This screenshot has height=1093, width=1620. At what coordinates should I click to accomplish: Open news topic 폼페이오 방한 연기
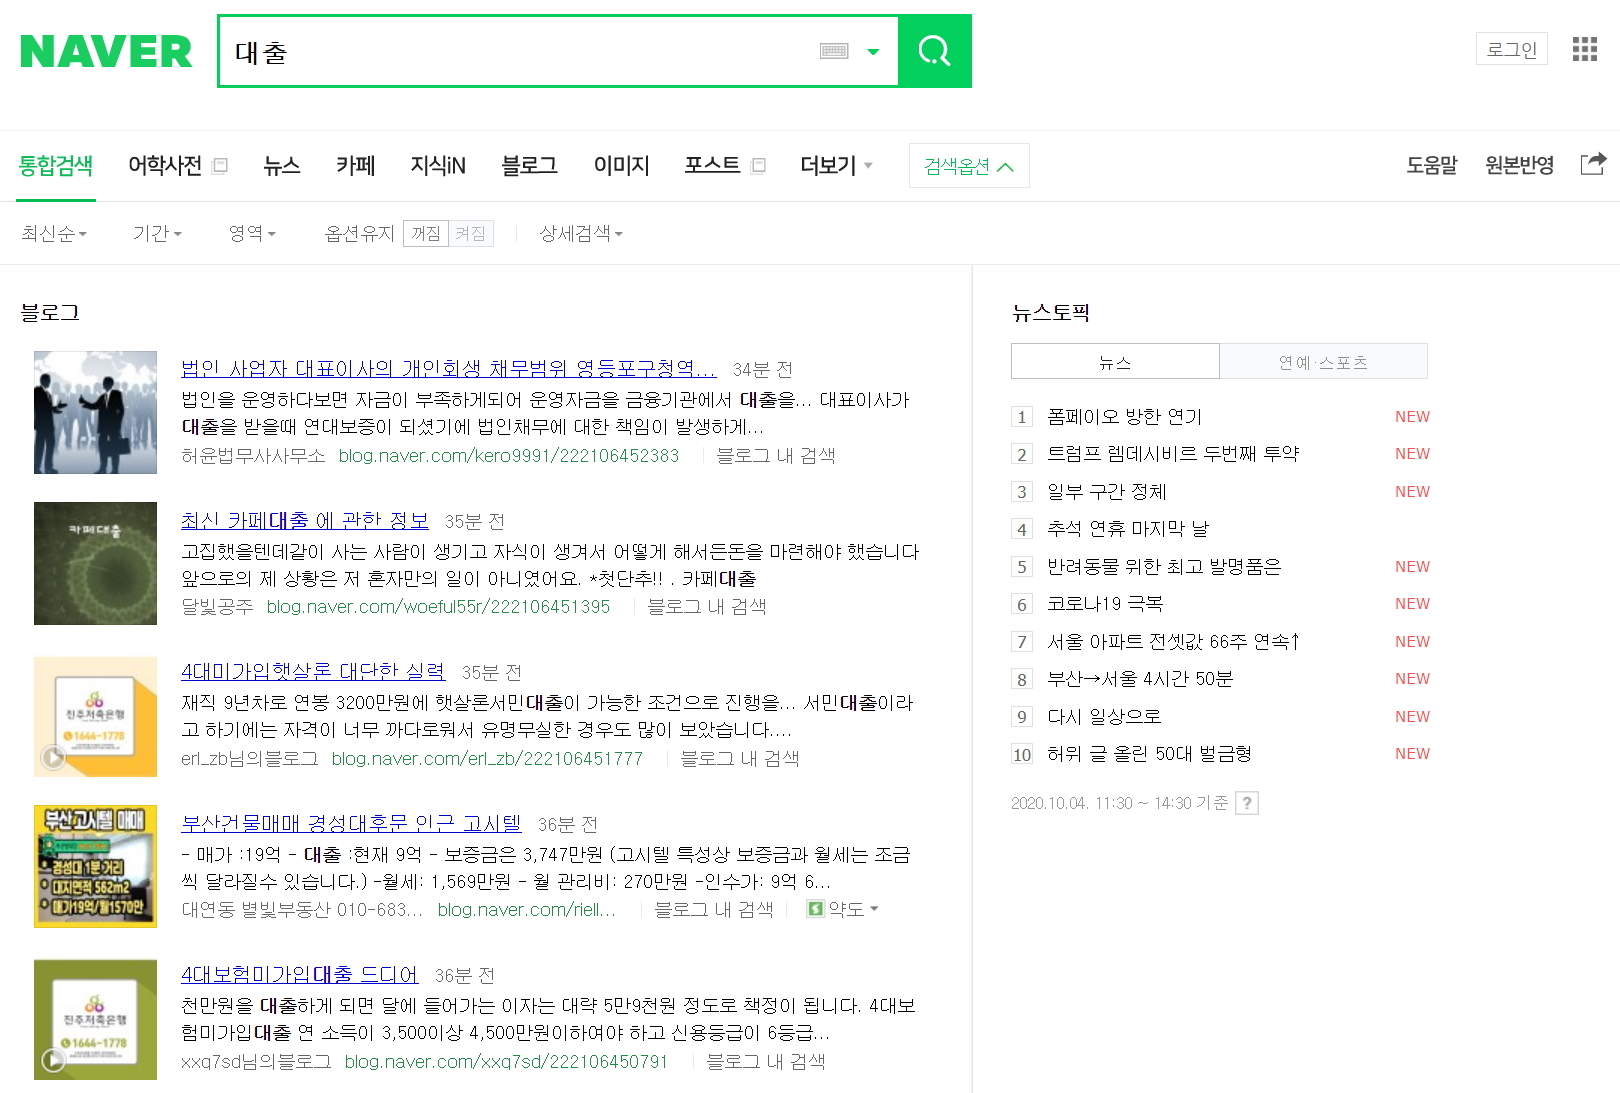[x=1124, y=417]
